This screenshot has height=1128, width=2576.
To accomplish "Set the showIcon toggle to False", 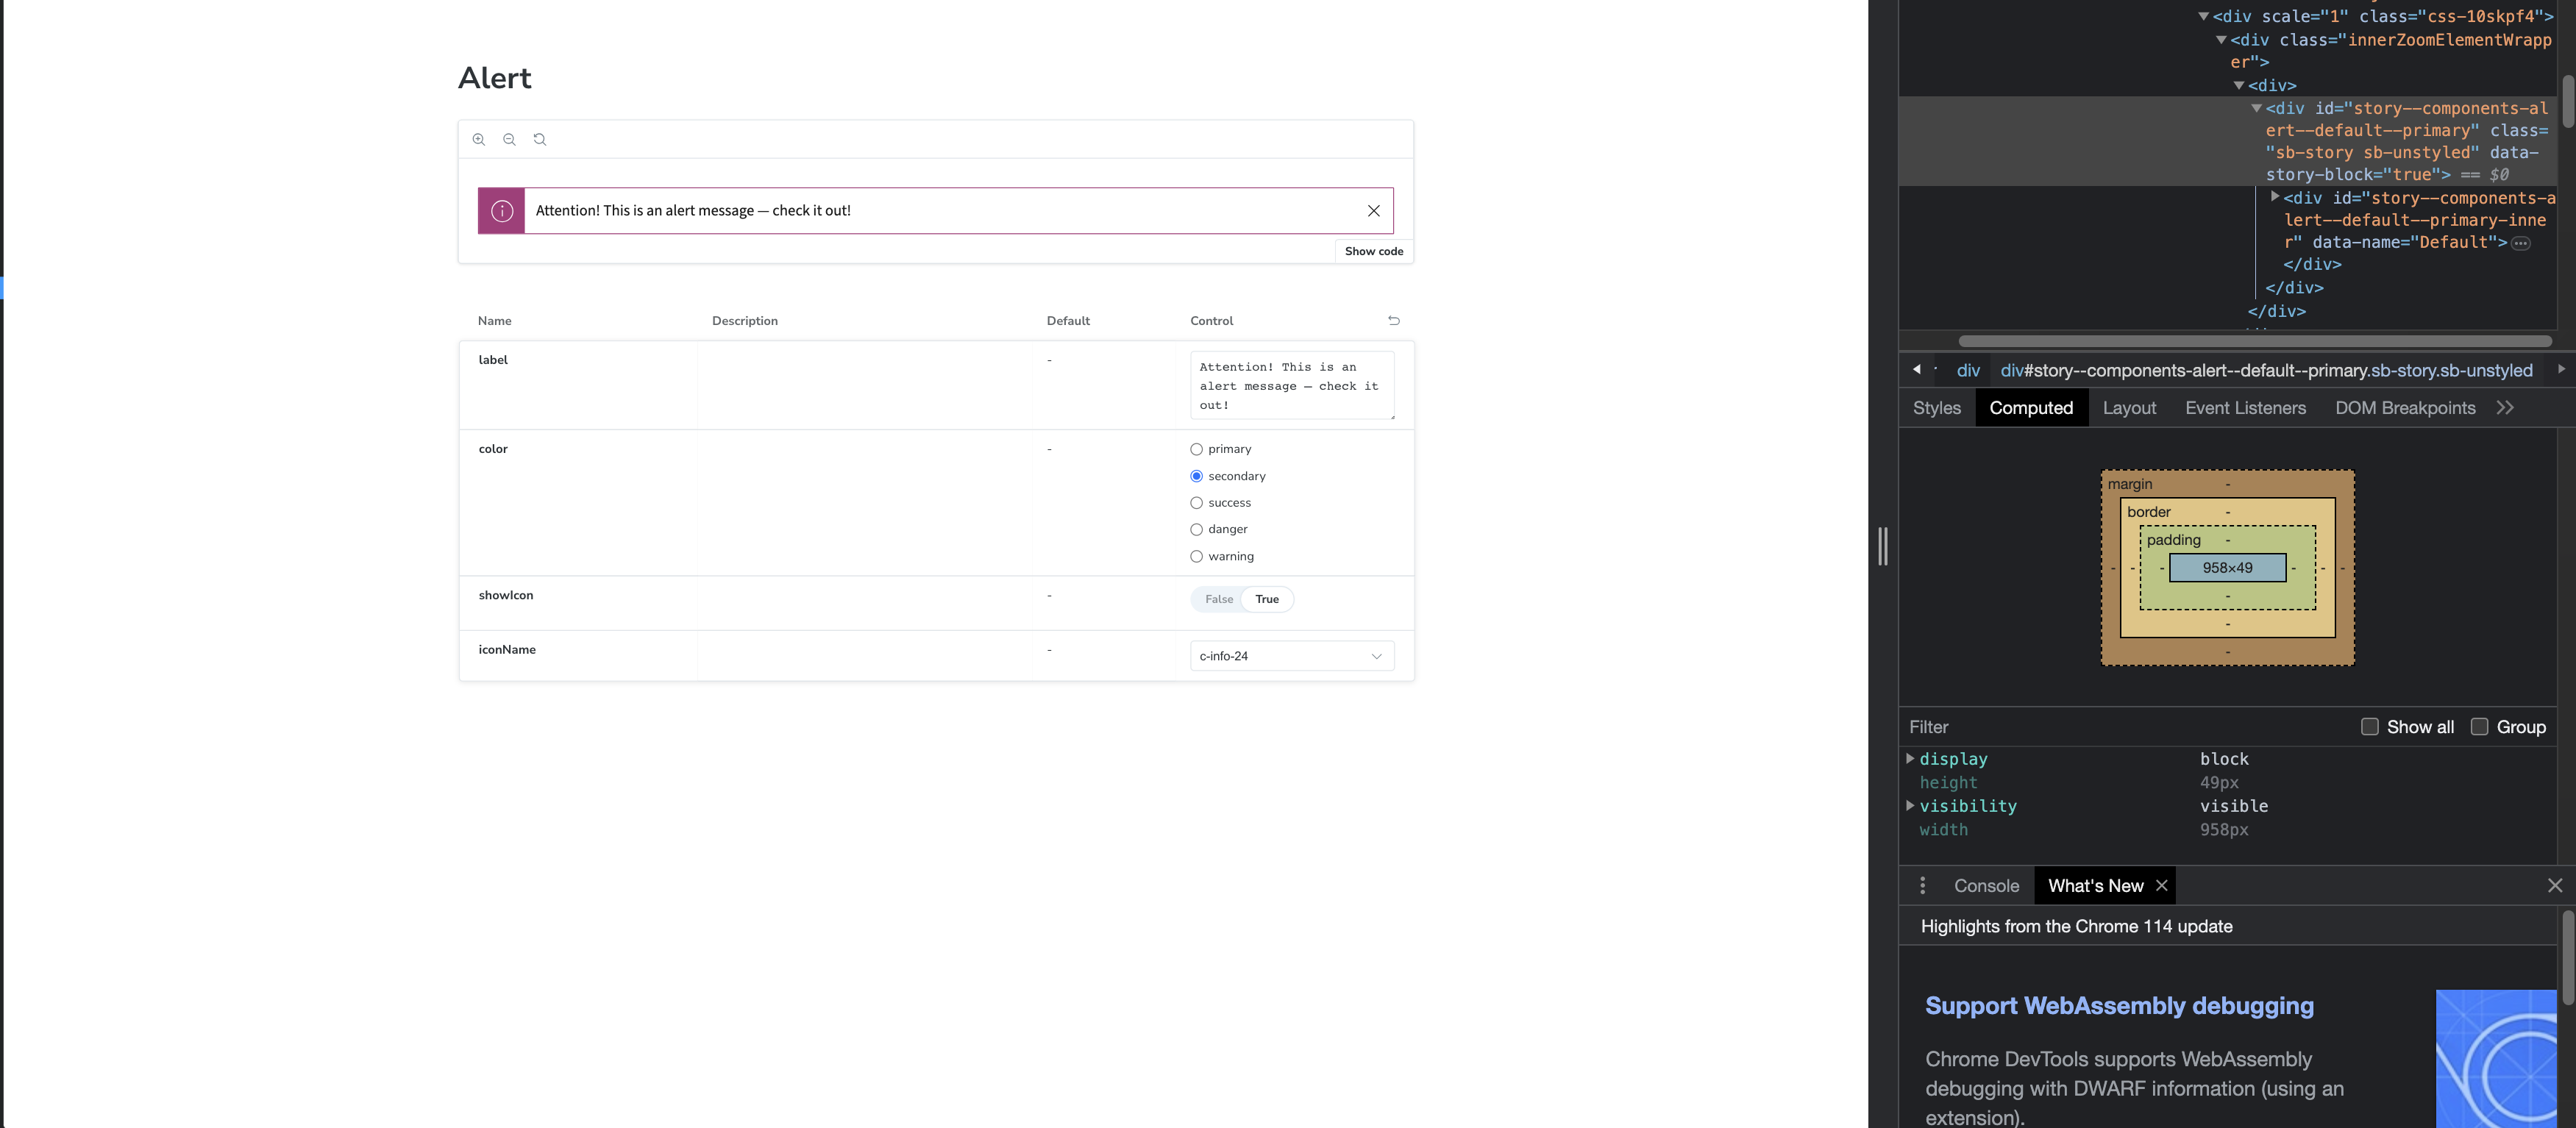I will 1218,598.
